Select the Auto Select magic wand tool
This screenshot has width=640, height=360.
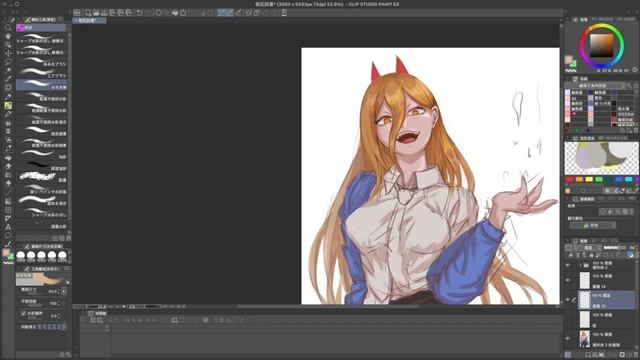pos(8,71)
